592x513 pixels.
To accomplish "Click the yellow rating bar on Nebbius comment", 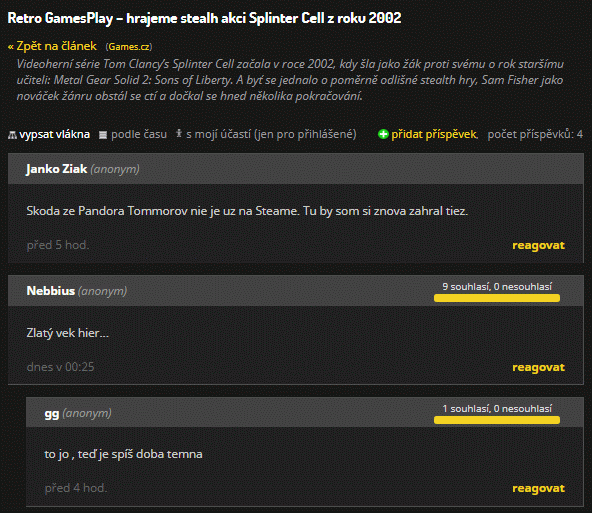I will [x=497, y=298].
